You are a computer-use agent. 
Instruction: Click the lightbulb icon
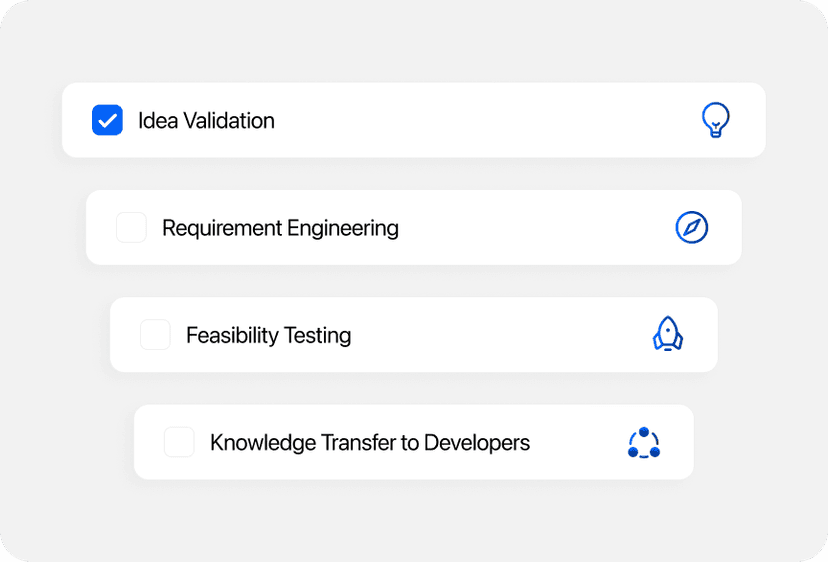click(715, 120)
